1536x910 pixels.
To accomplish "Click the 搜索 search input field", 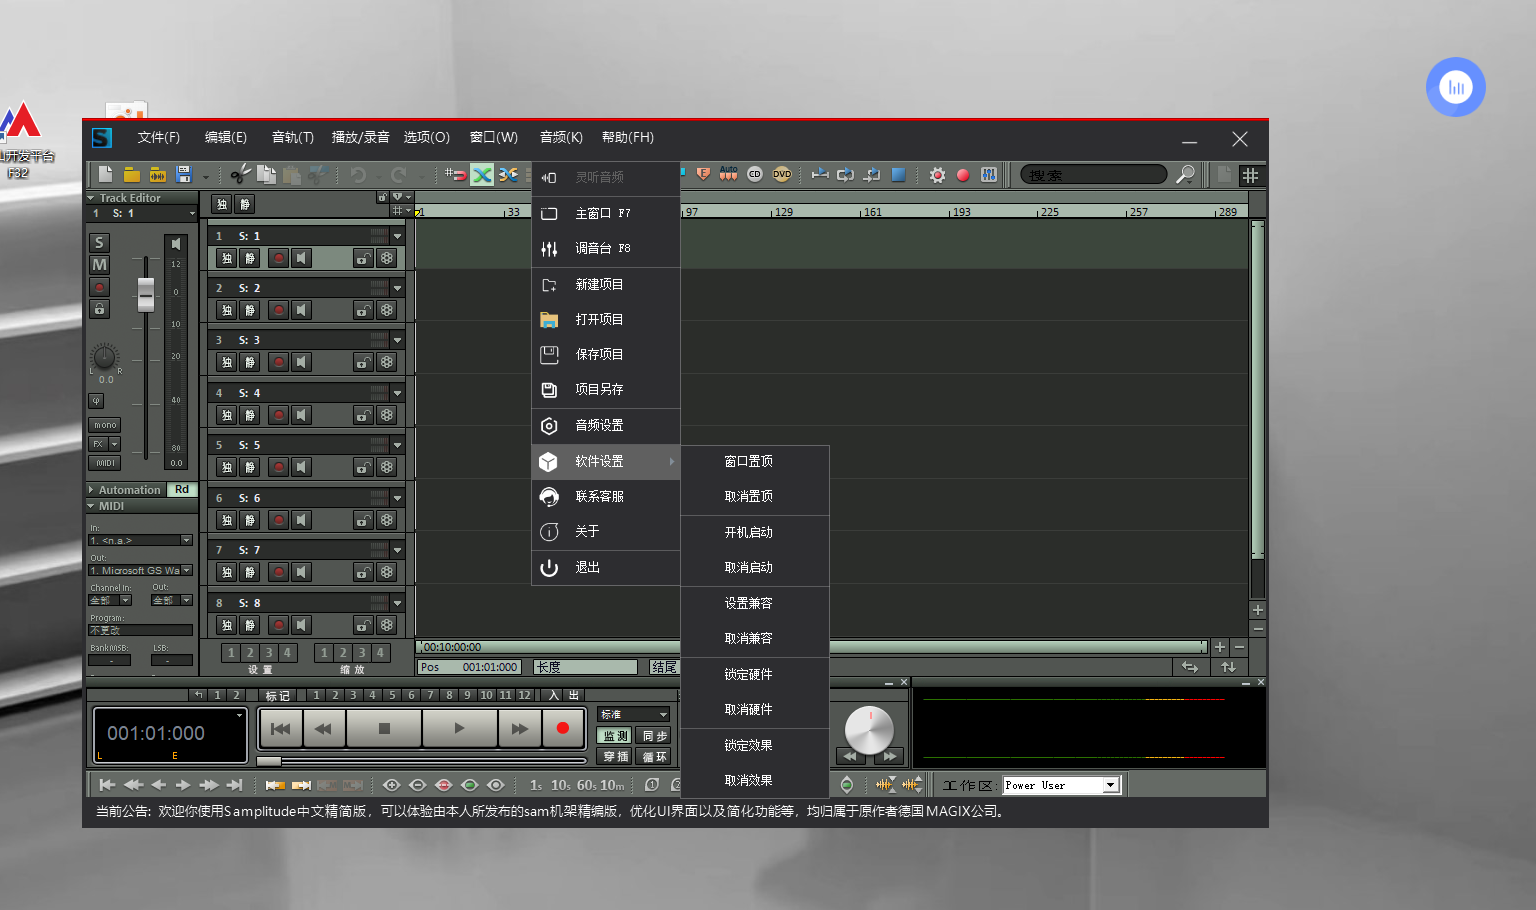I will (1093, 175).
